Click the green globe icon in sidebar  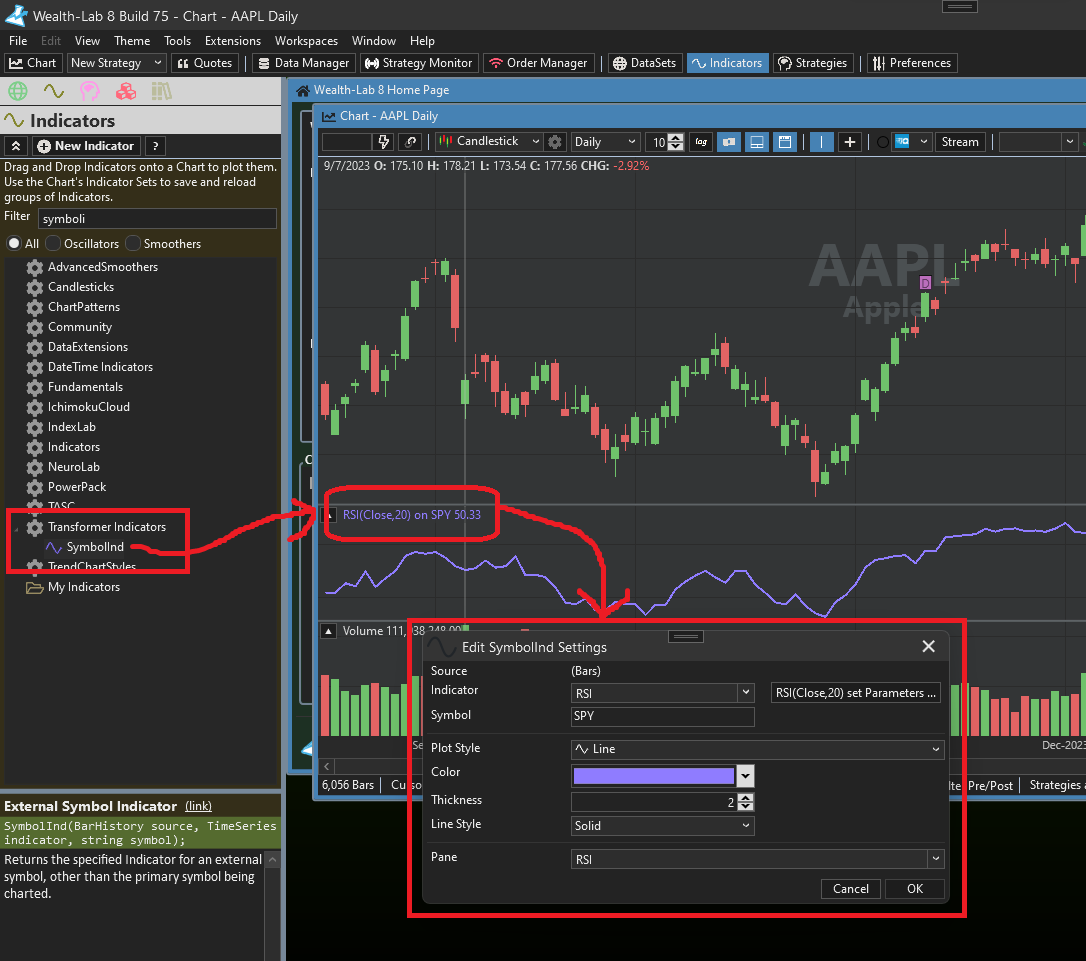(17, 92)
